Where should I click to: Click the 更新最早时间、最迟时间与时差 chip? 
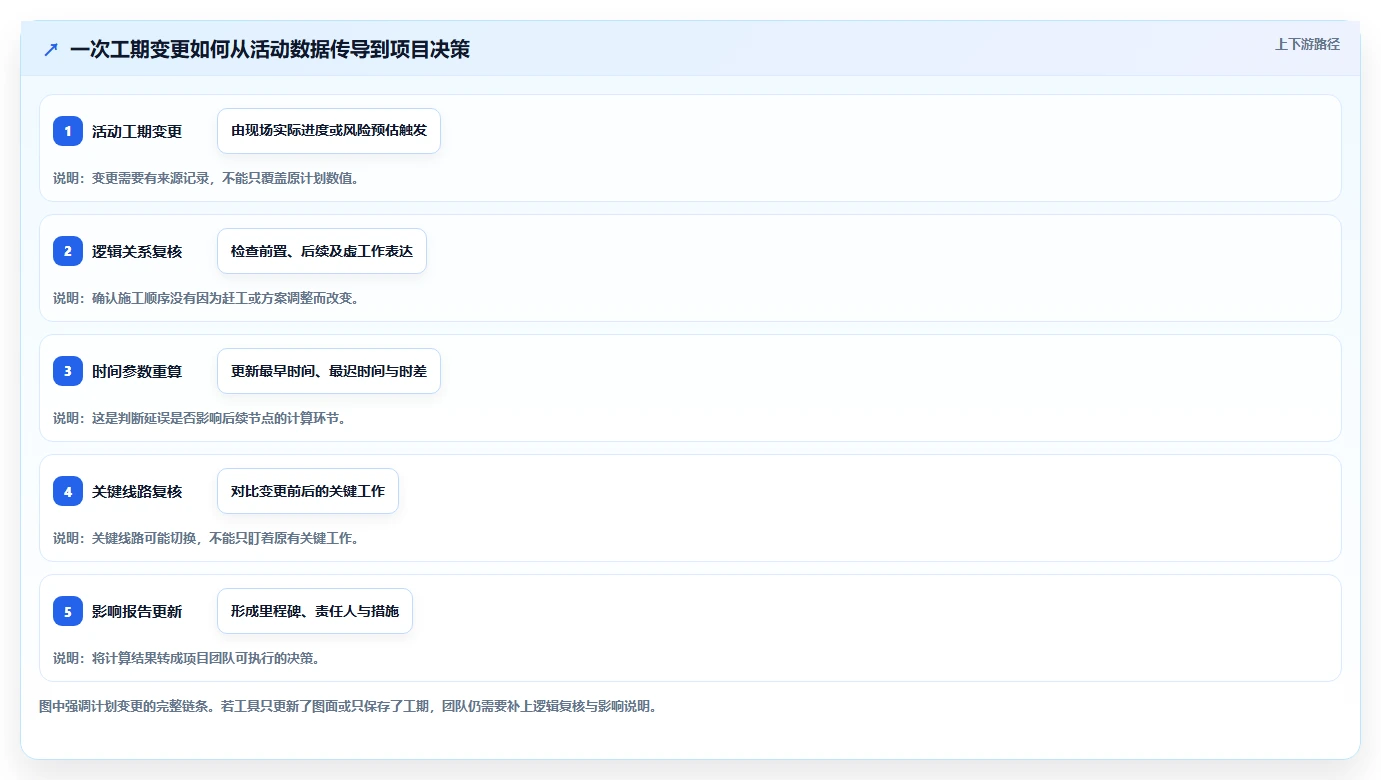click(329, 371)
